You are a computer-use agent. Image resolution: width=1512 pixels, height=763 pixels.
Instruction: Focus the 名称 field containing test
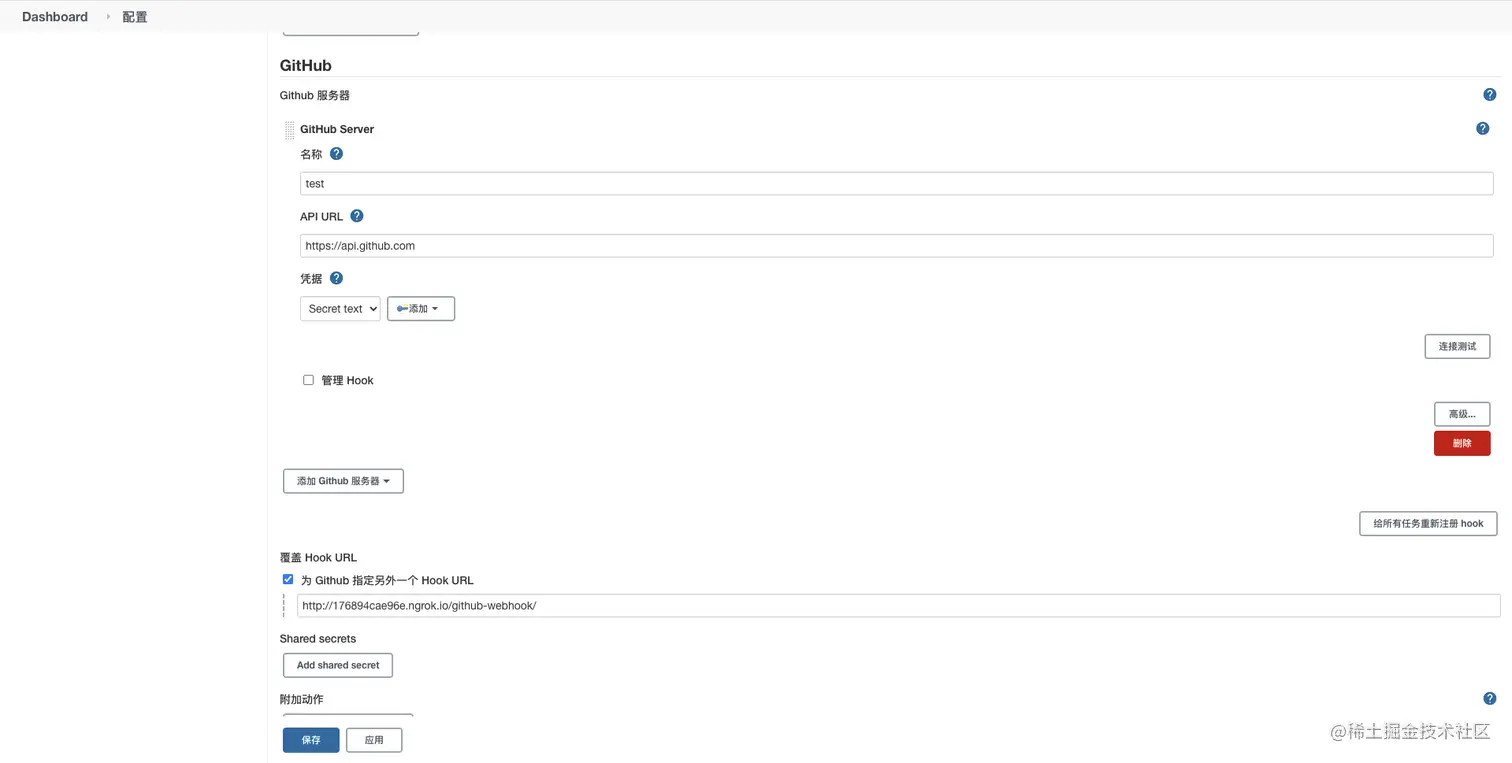point(896,183)
